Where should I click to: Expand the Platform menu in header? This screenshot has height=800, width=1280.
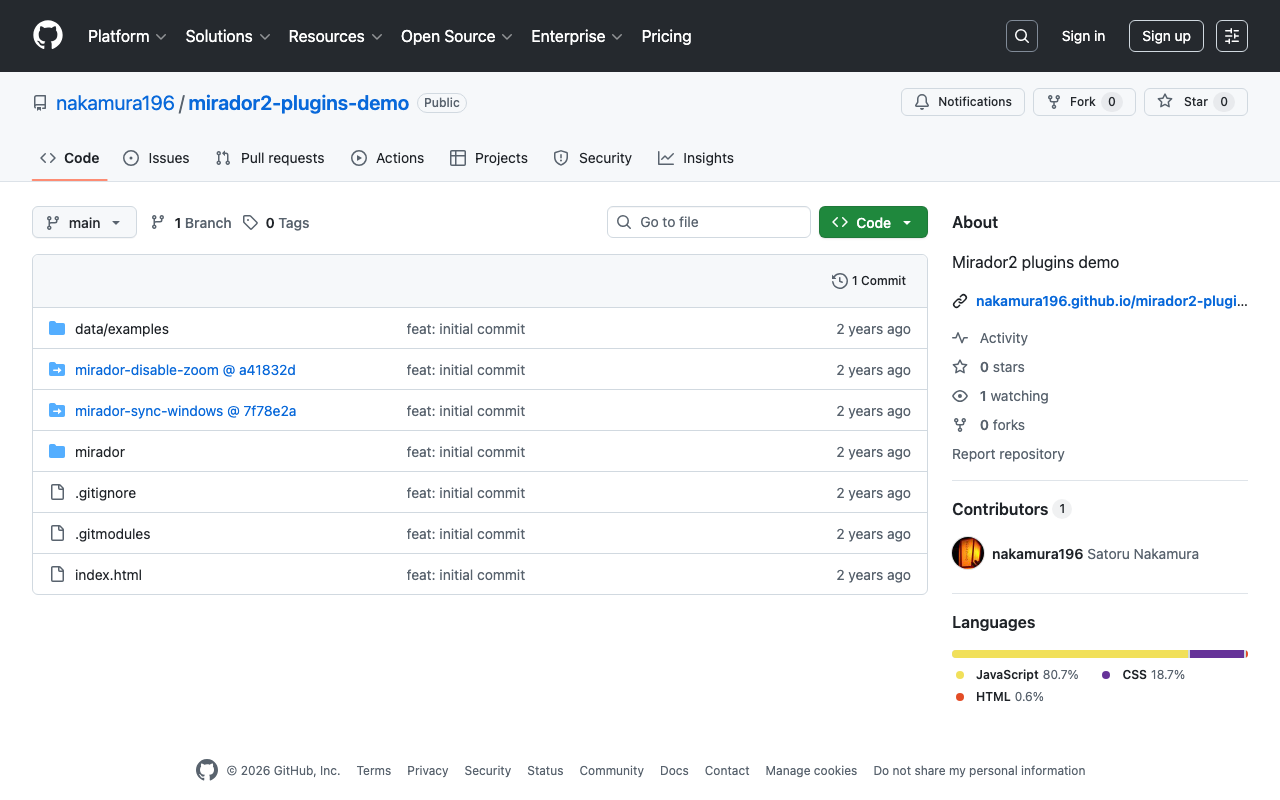tap(127, 36)
